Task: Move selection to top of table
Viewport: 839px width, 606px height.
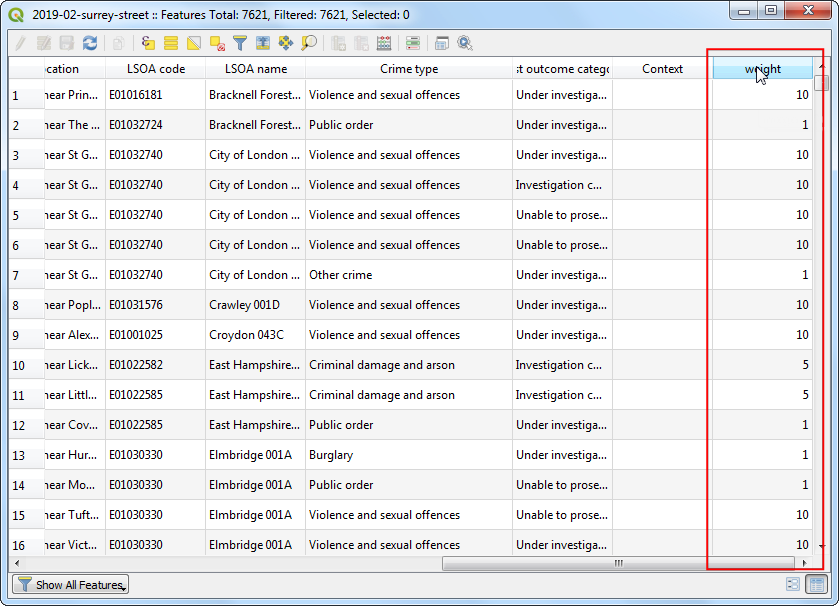Action: pyautogui.click(x=263, y=43)
